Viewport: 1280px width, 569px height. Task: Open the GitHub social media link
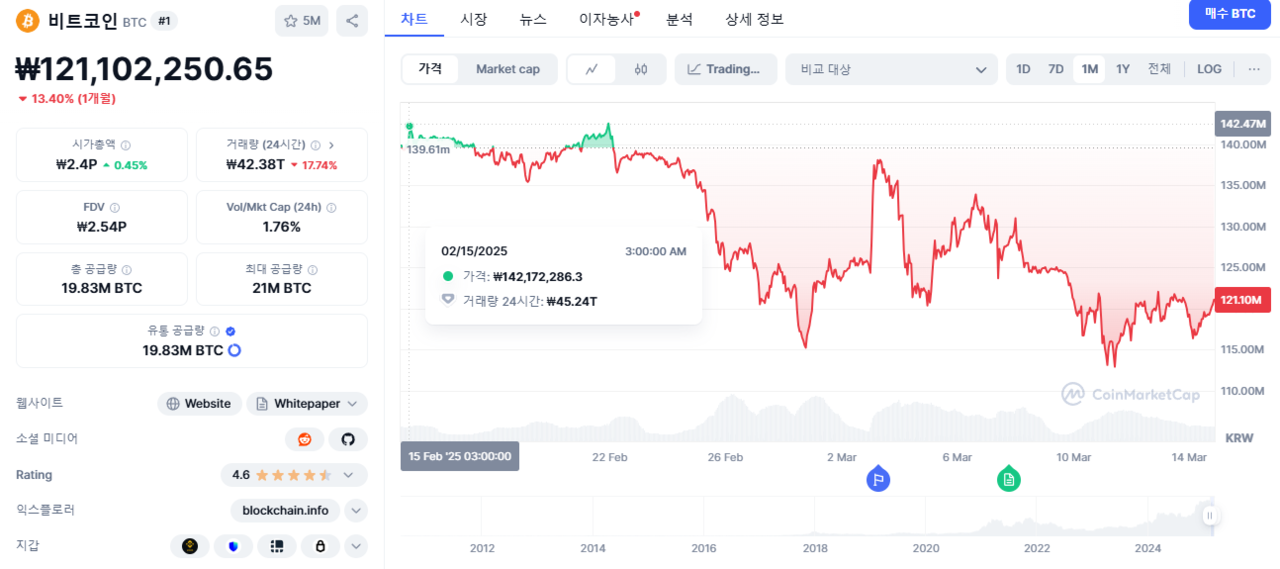348,439
